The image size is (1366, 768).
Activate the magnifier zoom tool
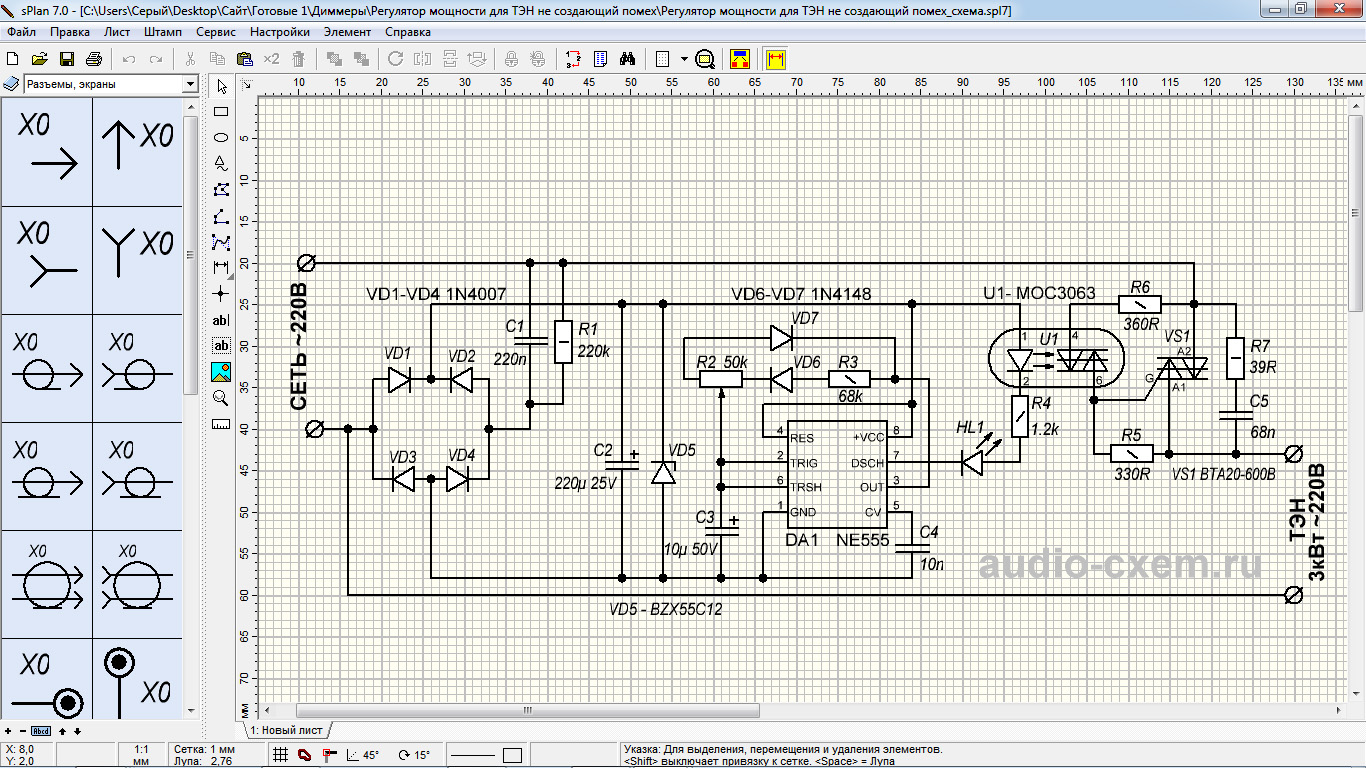click(x=221, y=398)
